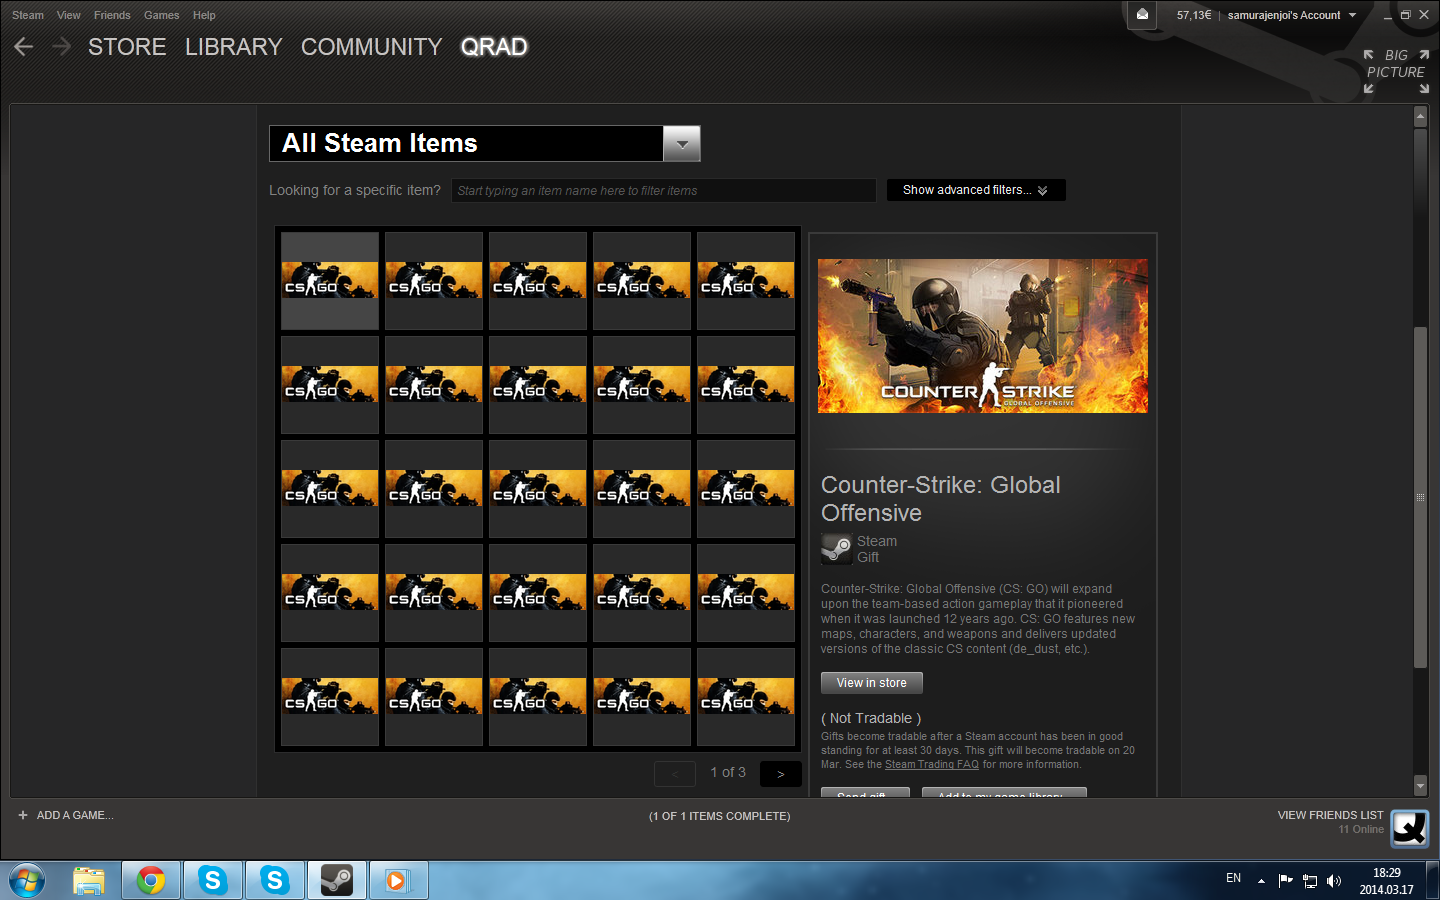1440x900 pixels.
Task: Go to the COMMUNITY tab
Action: 371,47
